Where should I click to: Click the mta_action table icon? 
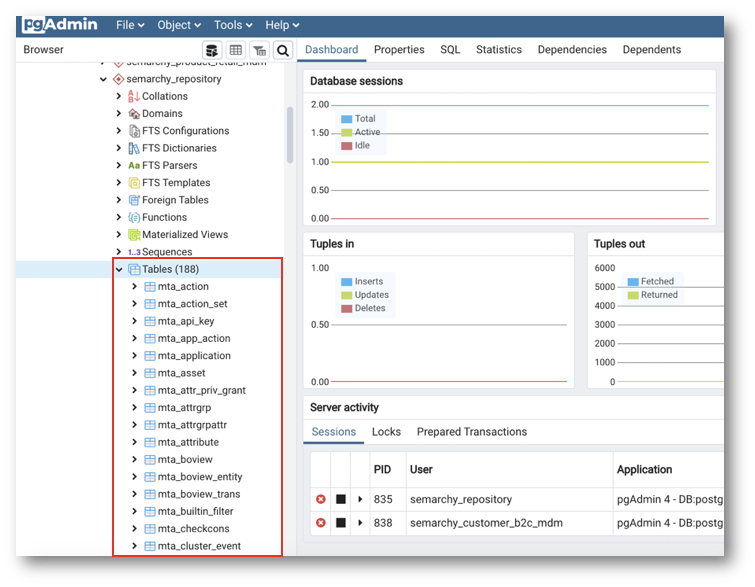pos(150,287)
